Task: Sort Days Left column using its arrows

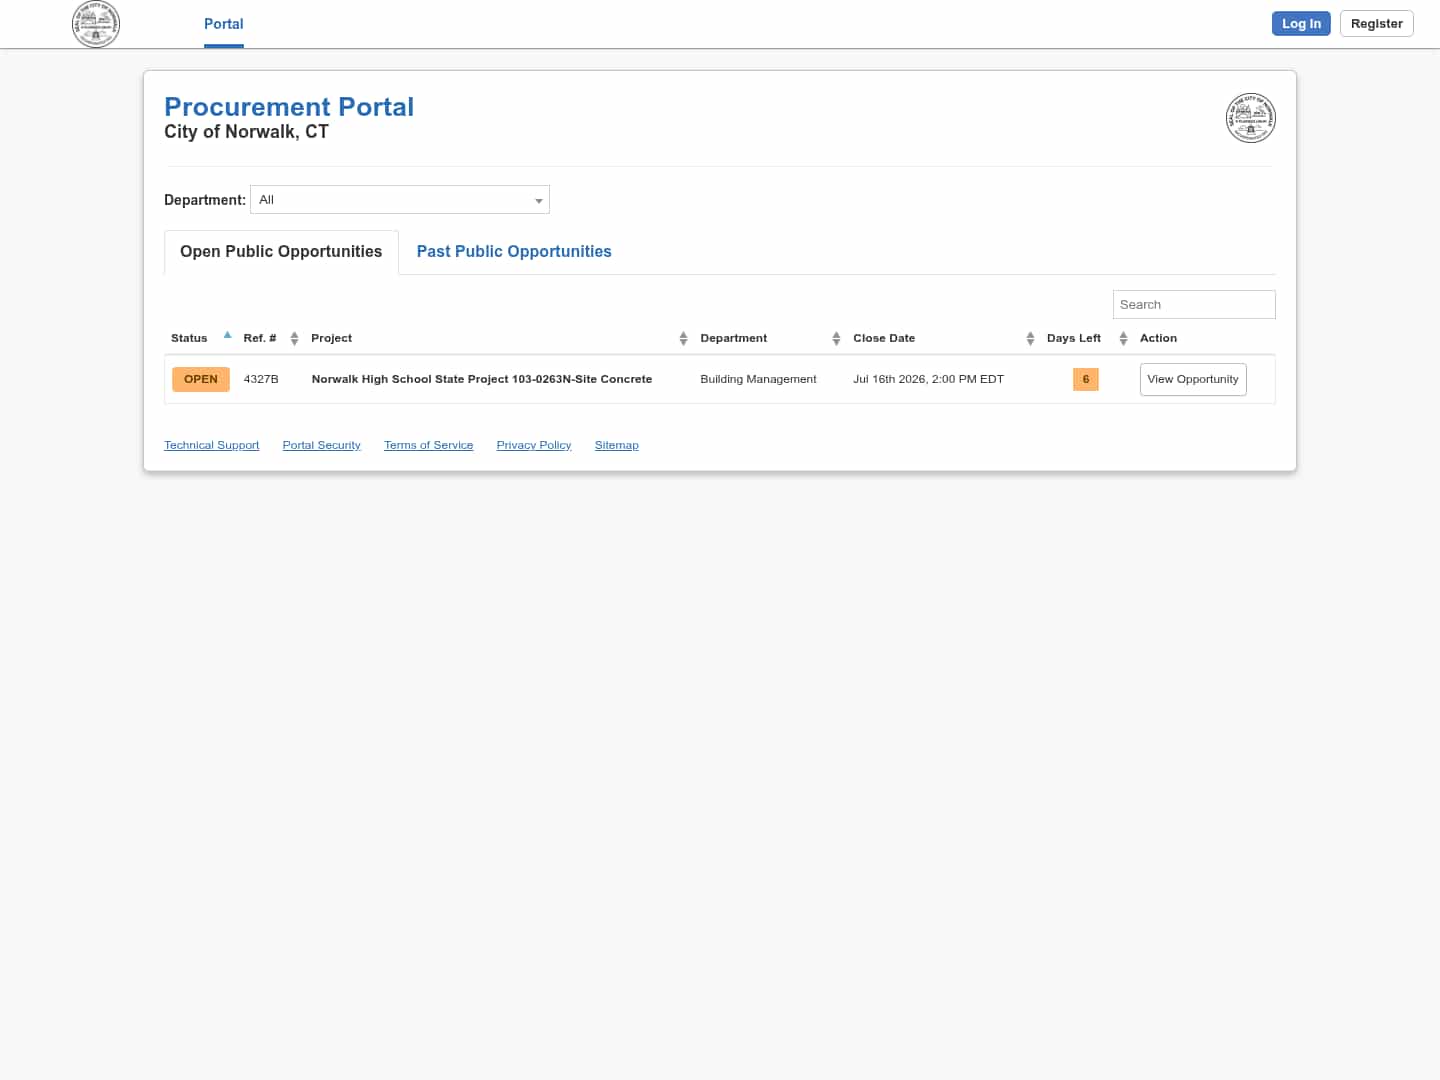Action: (x=1123, y=339)
